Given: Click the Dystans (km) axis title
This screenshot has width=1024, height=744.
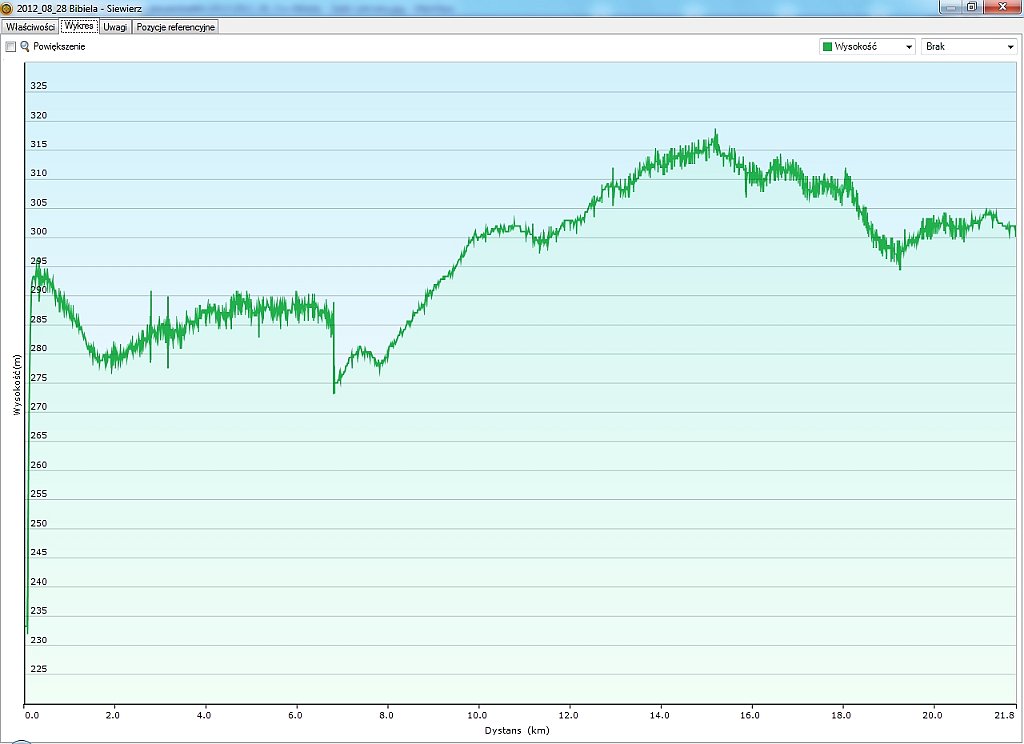Looking at the screenshot, I should 518,731.
